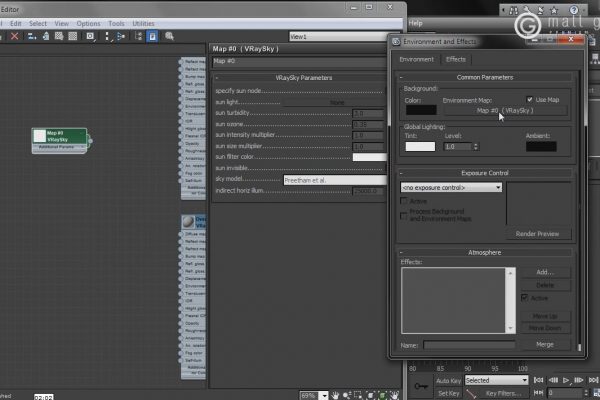Open the no exposure control dropdown
This screenshot has height=400, width=600.
coord(451,188)
